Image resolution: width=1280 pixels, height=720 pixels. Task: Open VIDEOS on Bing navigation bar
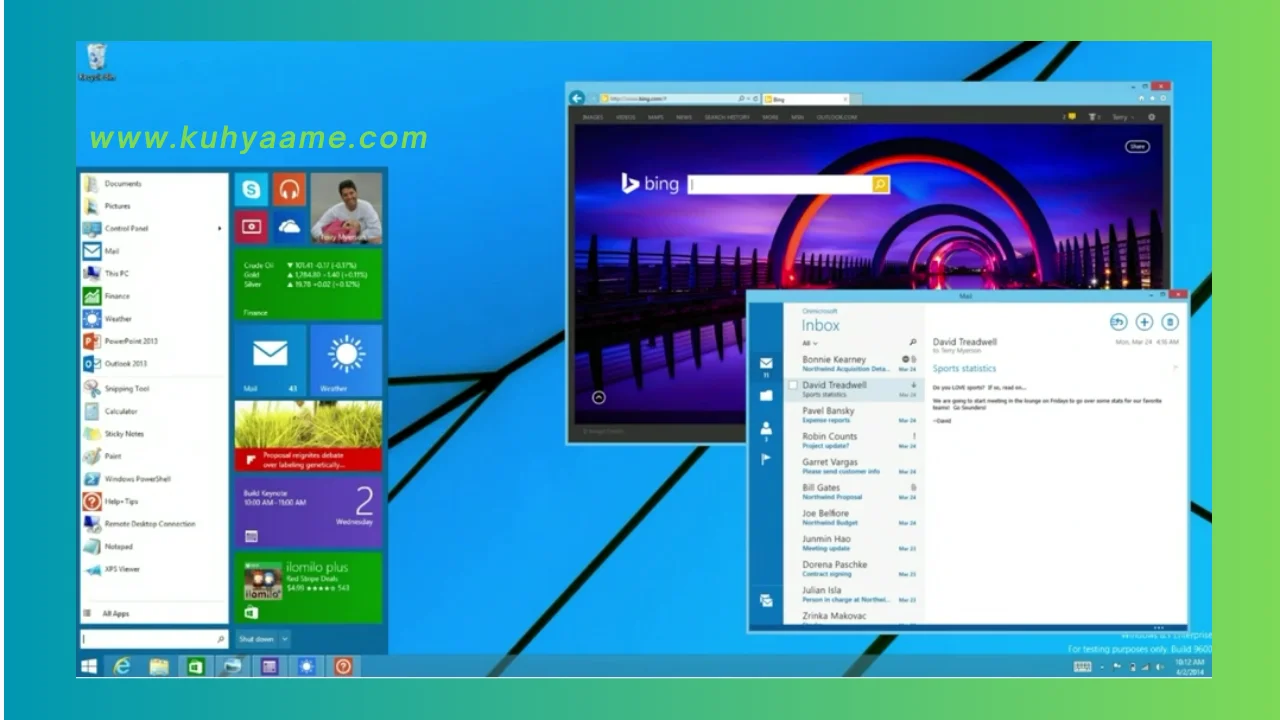click(625, 117)
